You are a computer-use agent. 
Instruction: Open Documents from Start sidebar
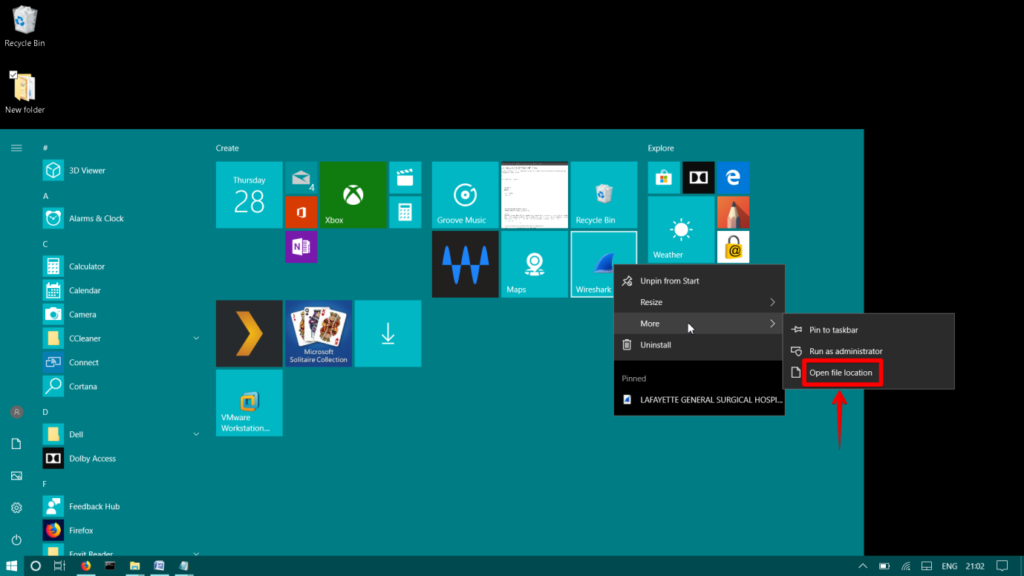16,443
